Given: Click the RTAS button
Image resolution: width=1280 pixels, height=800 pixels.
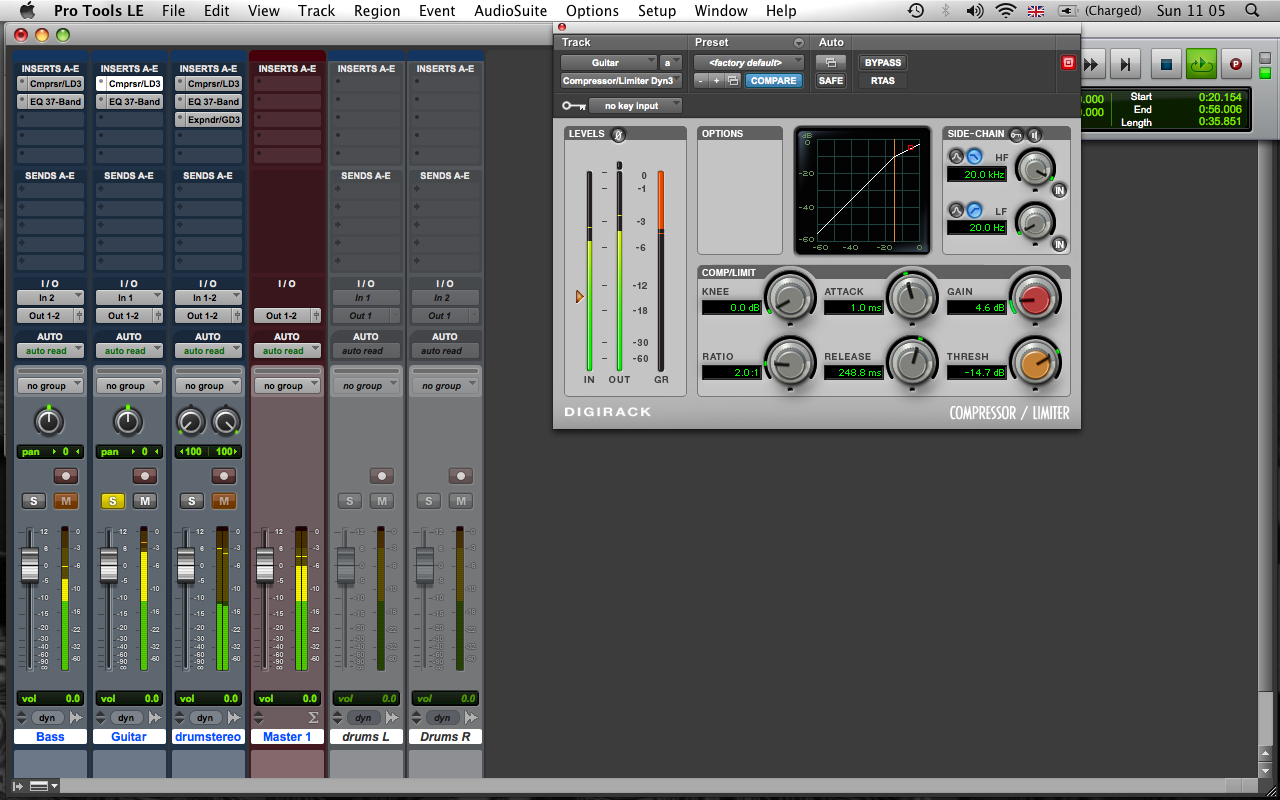Looking at the screenshot, I should click(x=882, y=81).
